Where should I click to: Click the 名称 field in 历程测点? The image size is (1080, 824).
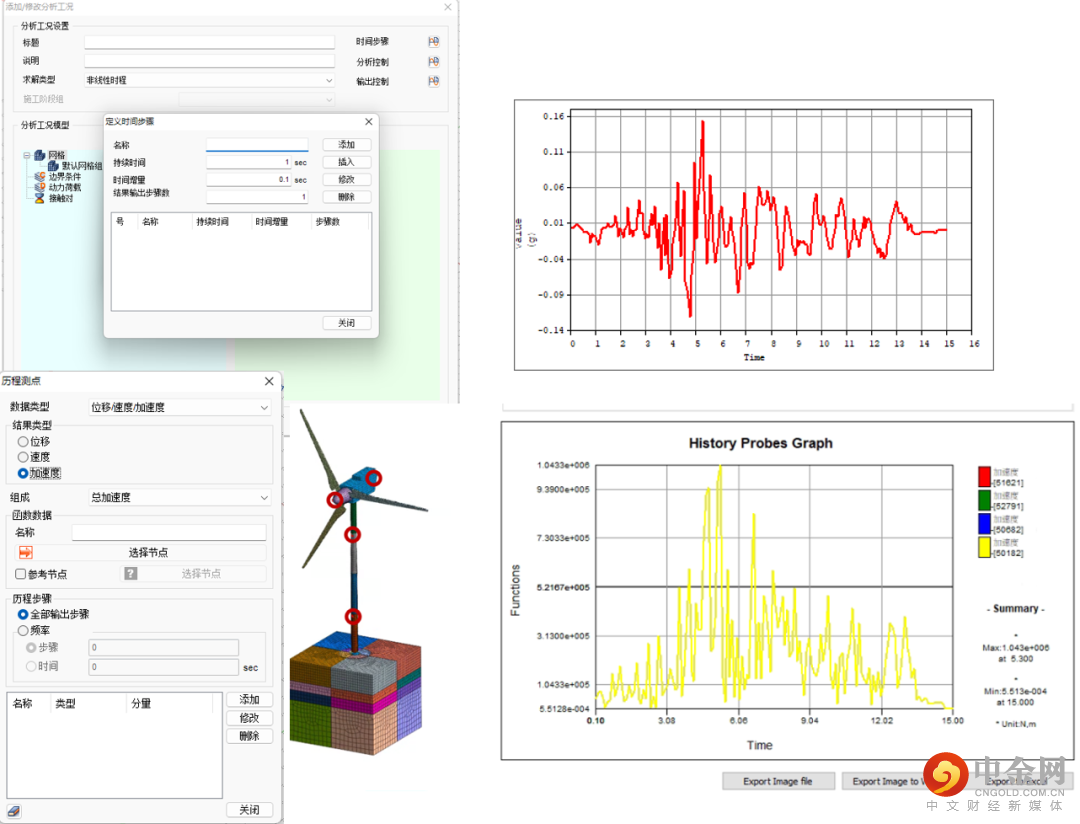click(169, 533)
